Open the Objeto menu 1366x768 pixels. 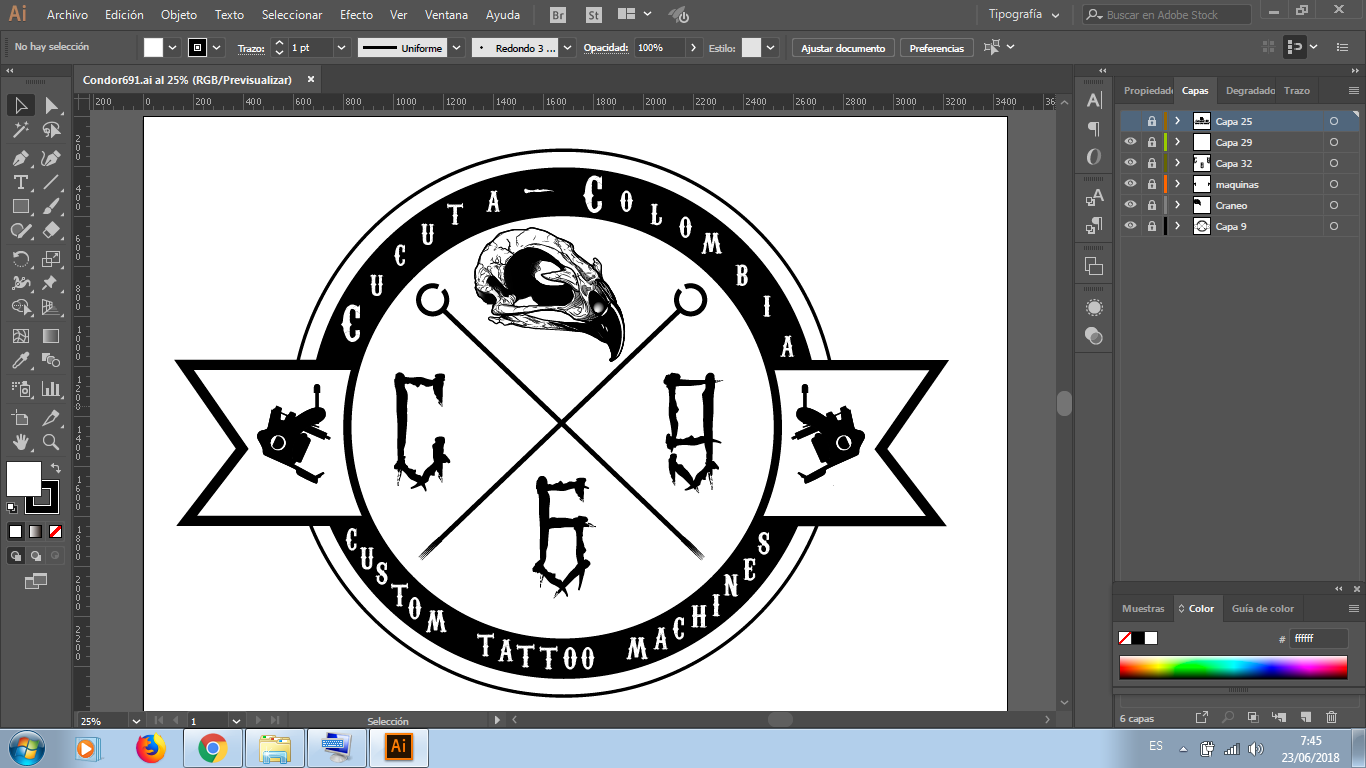[x=179, y=15]
